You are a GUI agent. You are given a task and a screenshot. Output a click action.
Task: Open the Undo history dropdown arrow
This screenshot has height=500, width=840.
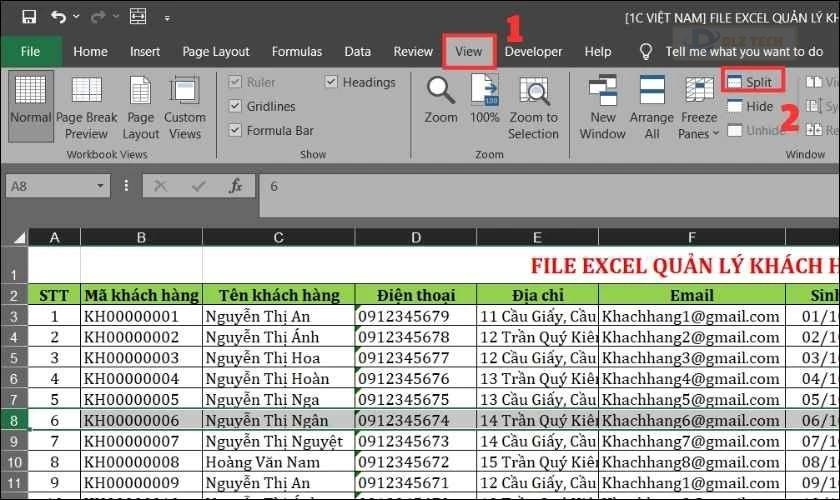(76, 17)
